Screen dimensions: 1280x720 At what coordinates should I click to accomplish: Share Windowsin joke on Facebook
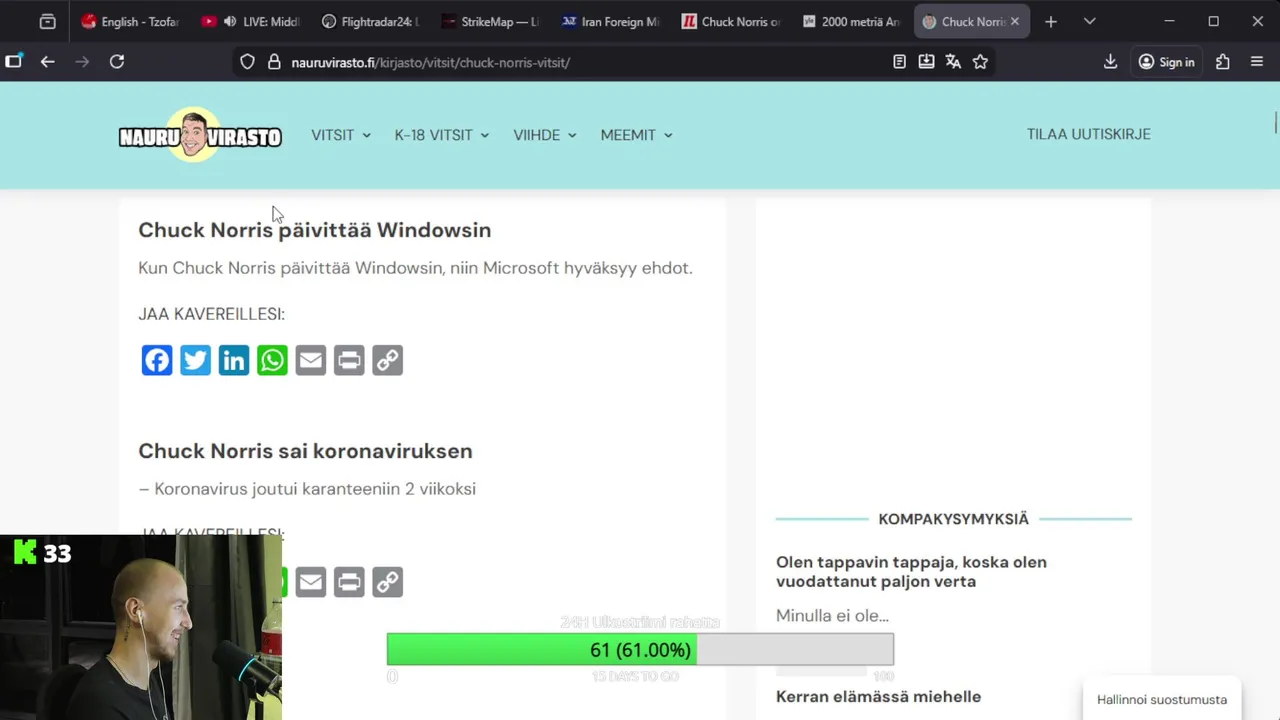157,360
